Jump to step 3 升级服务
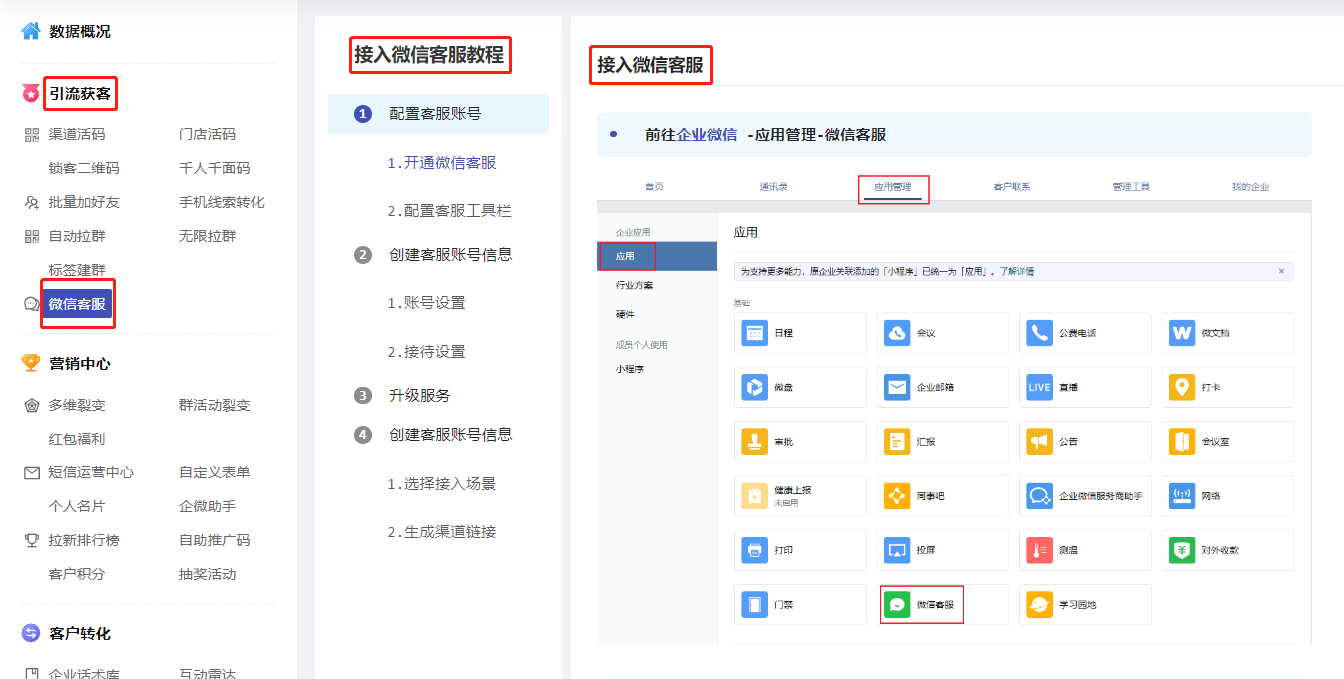The width and height of the screenshot is (1344, 679). 419,395
